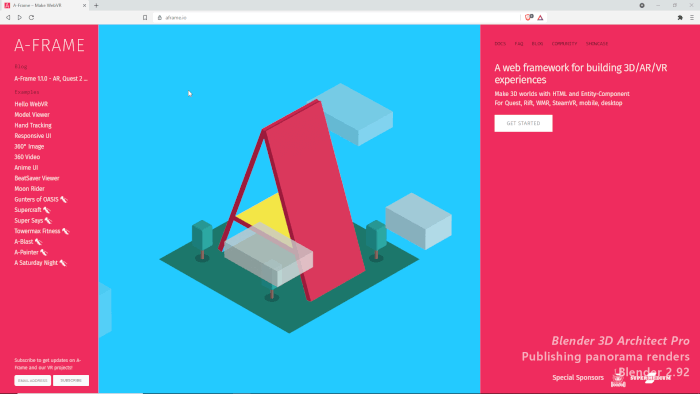Click the aframe.io address bar
Viewport: 700px width, 394px height.
click(x=337, y=17)
